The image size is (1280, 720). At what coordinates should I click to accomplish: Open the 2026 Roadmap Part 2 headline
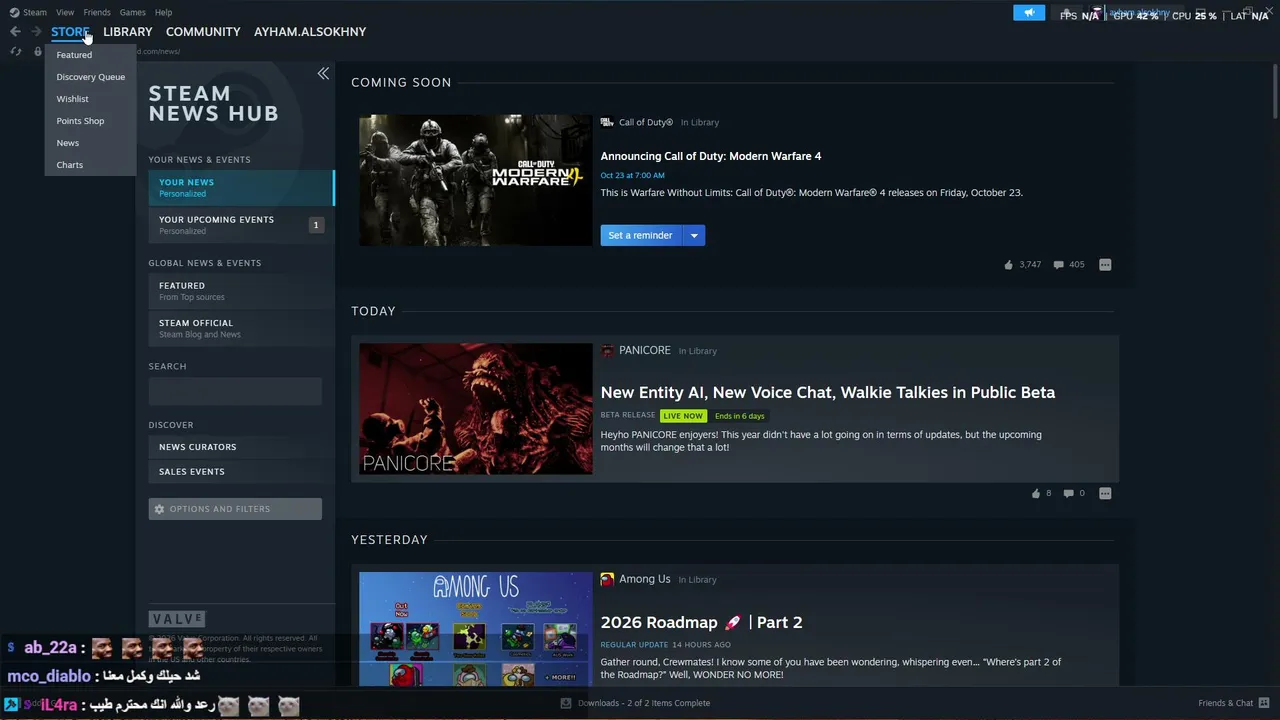(x=702, y=622)
